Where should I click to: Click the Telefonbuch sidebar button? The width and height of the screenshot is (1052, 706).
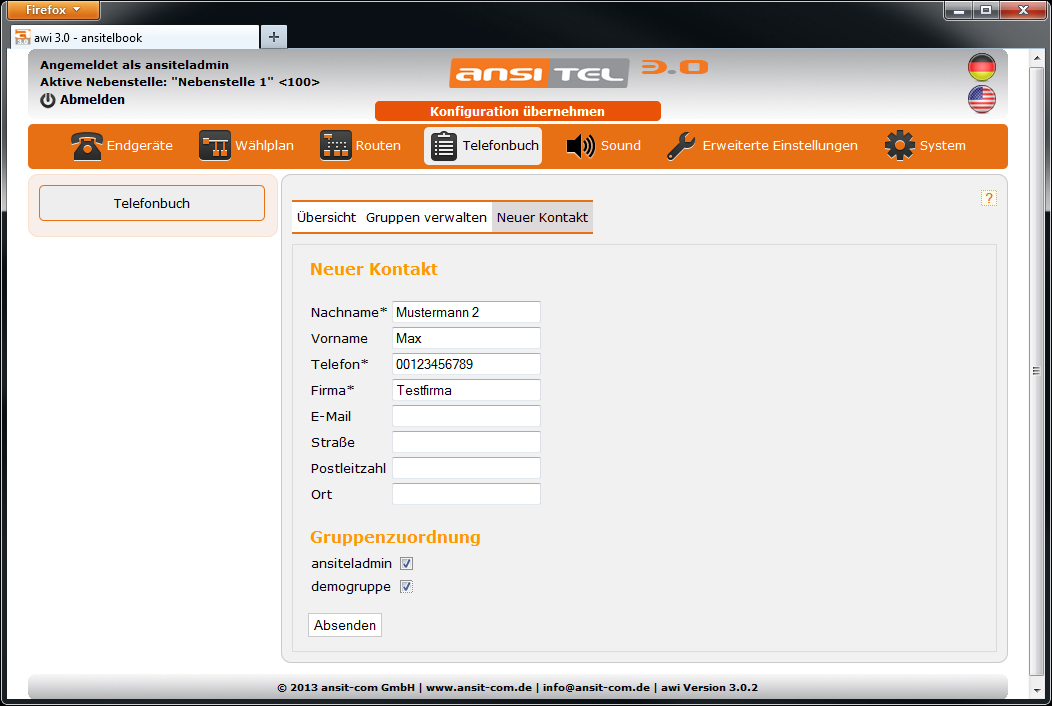[x=152, y=203]
